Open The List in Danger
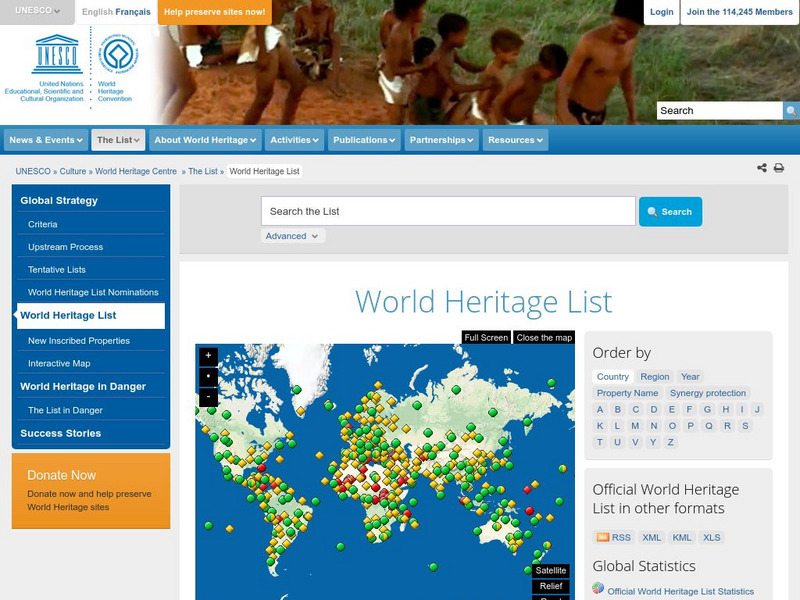 click(91, 410)
